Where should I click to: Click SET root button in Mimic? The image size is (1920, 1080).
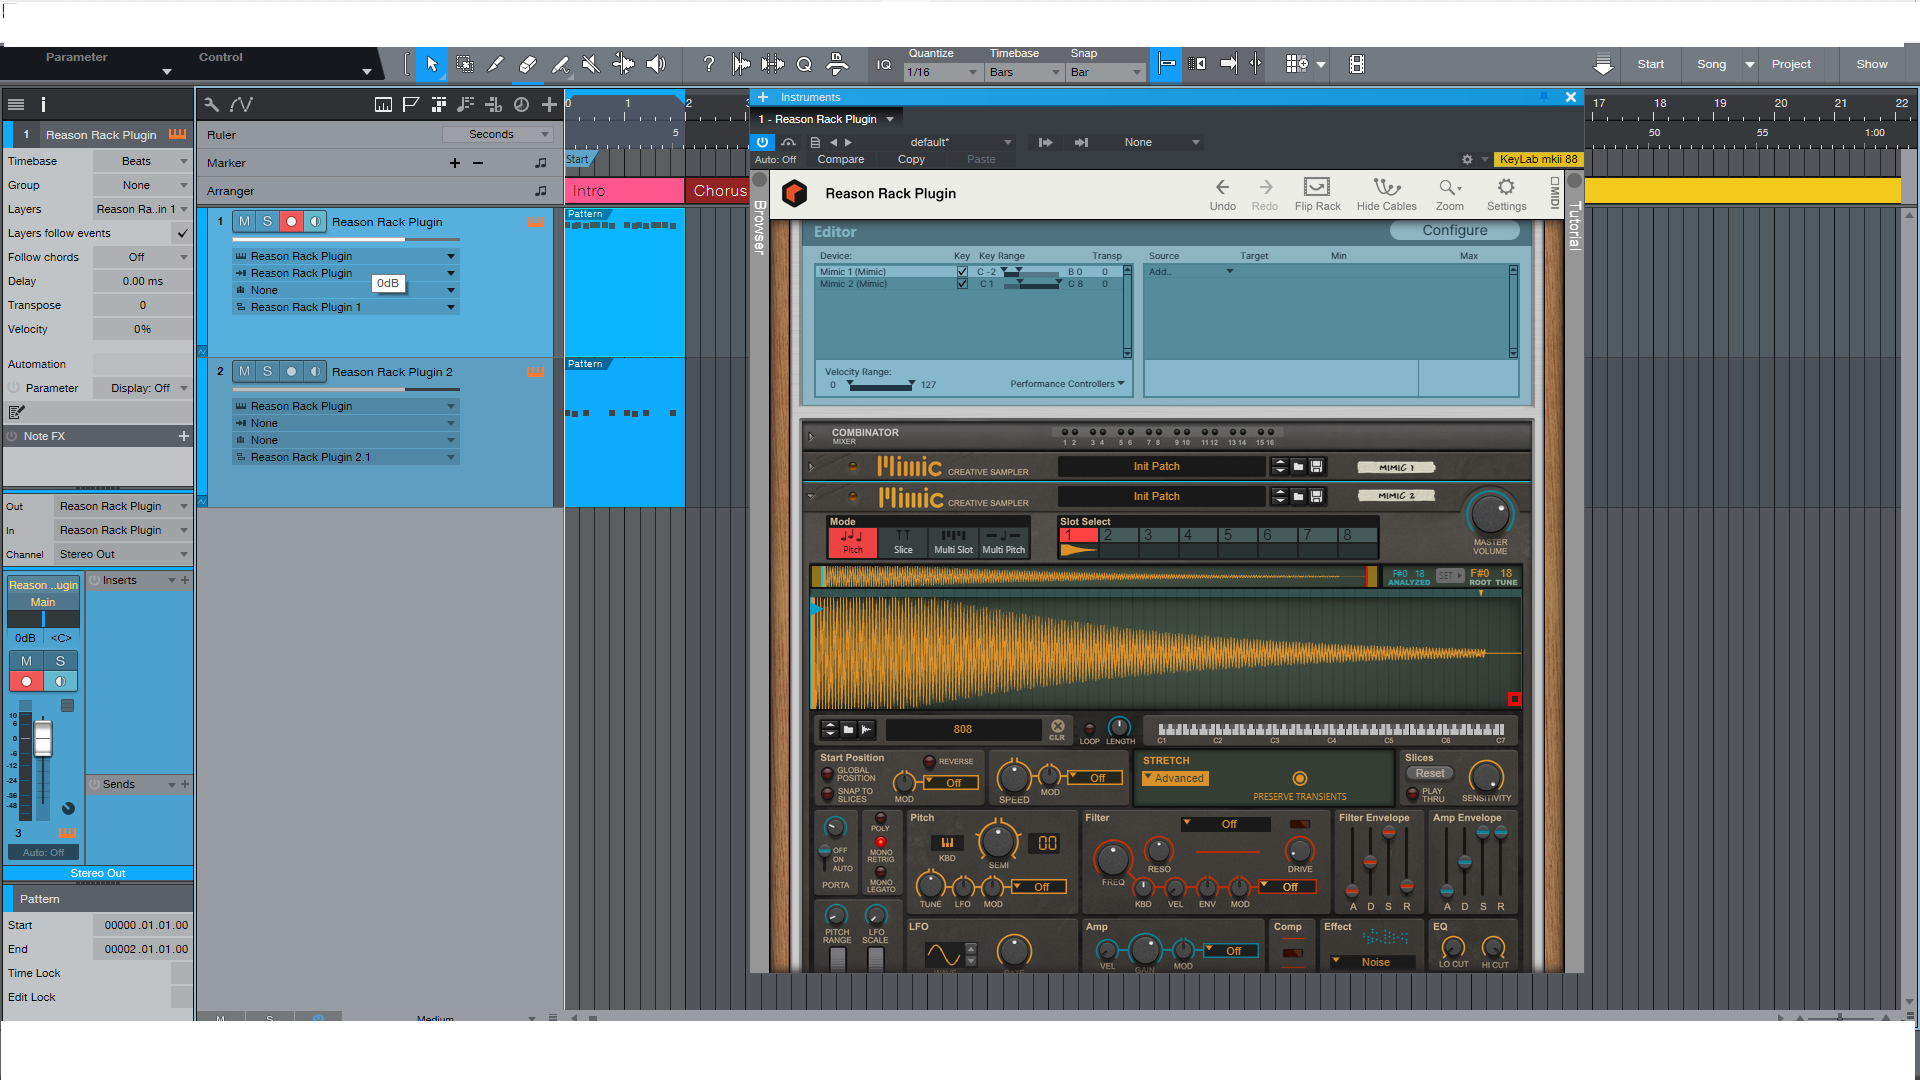[1448, 576]
